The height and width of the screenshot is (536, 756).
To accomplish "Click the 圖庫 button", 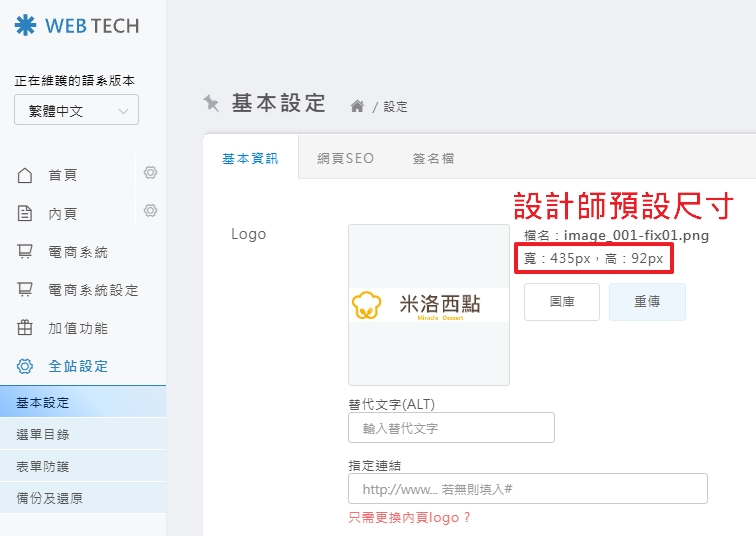I will (561, 302).
